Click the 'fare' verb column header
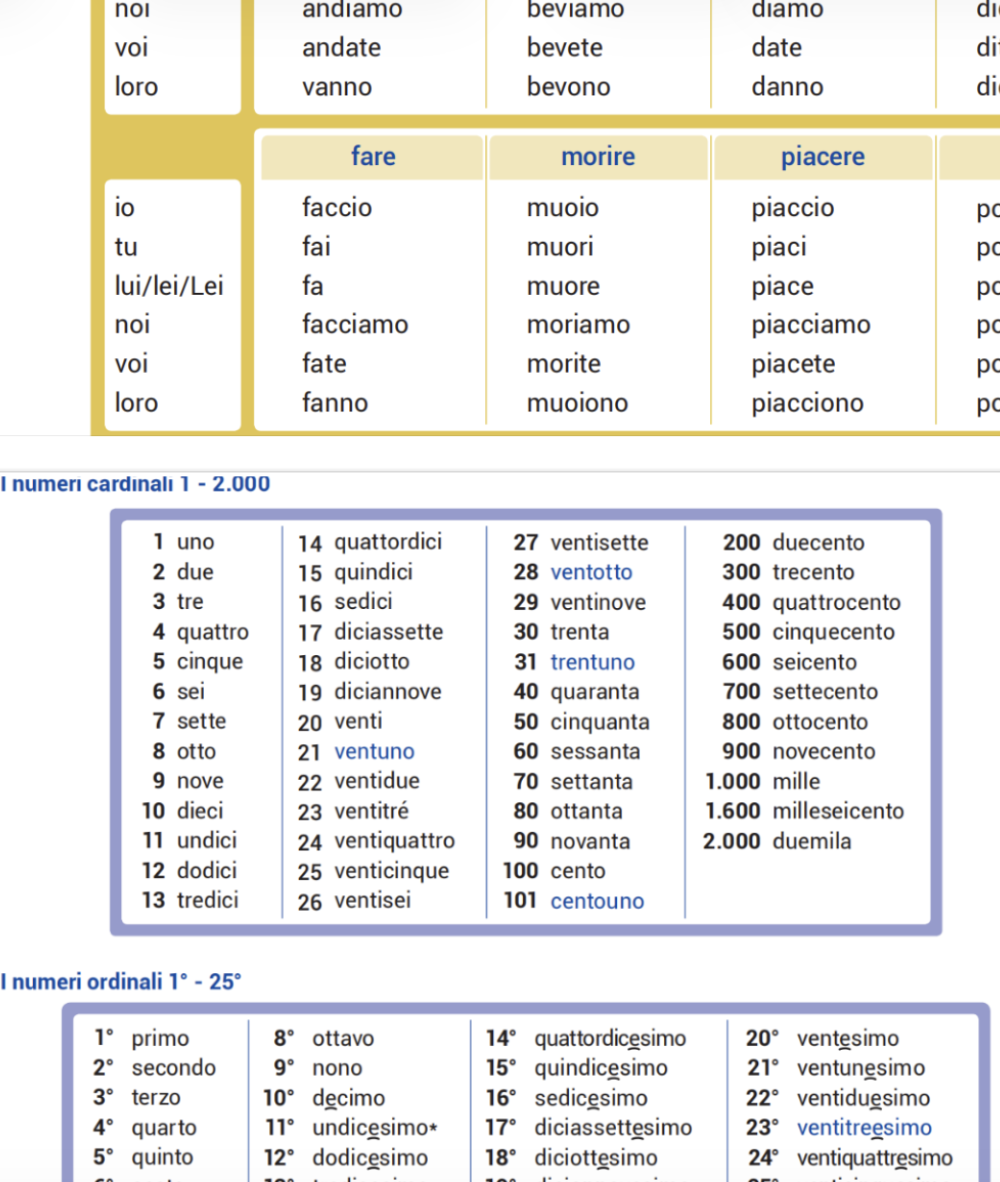Image resolution: width=1000 pixels, height=1182 pixels. [373, 157]
